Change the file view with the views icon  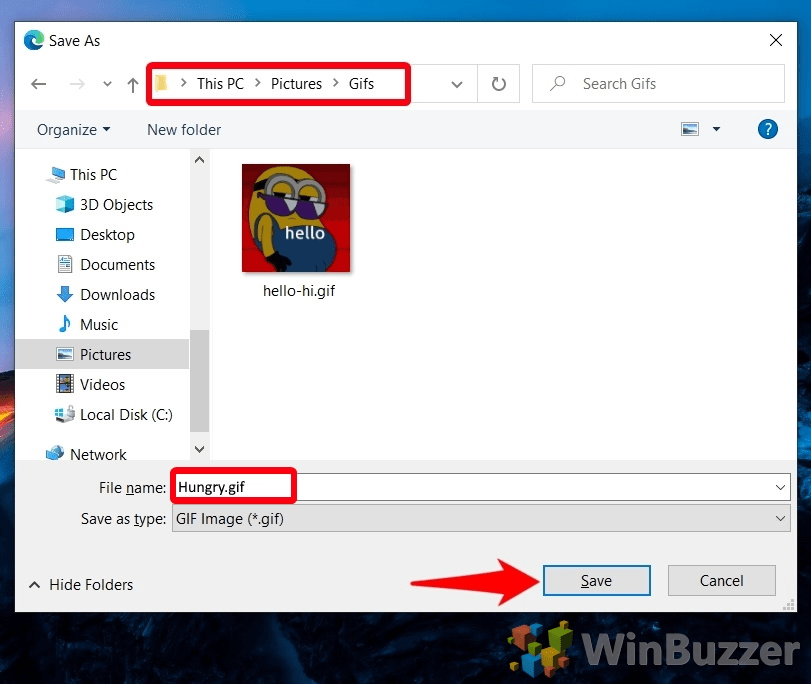tap(690, 129)
